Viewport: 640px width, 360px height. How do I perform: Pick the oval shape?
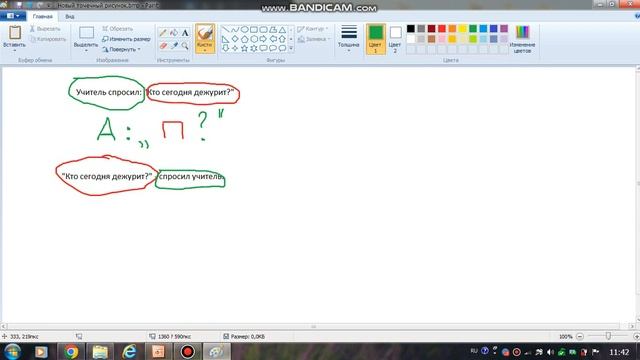(x=244, y=30)
